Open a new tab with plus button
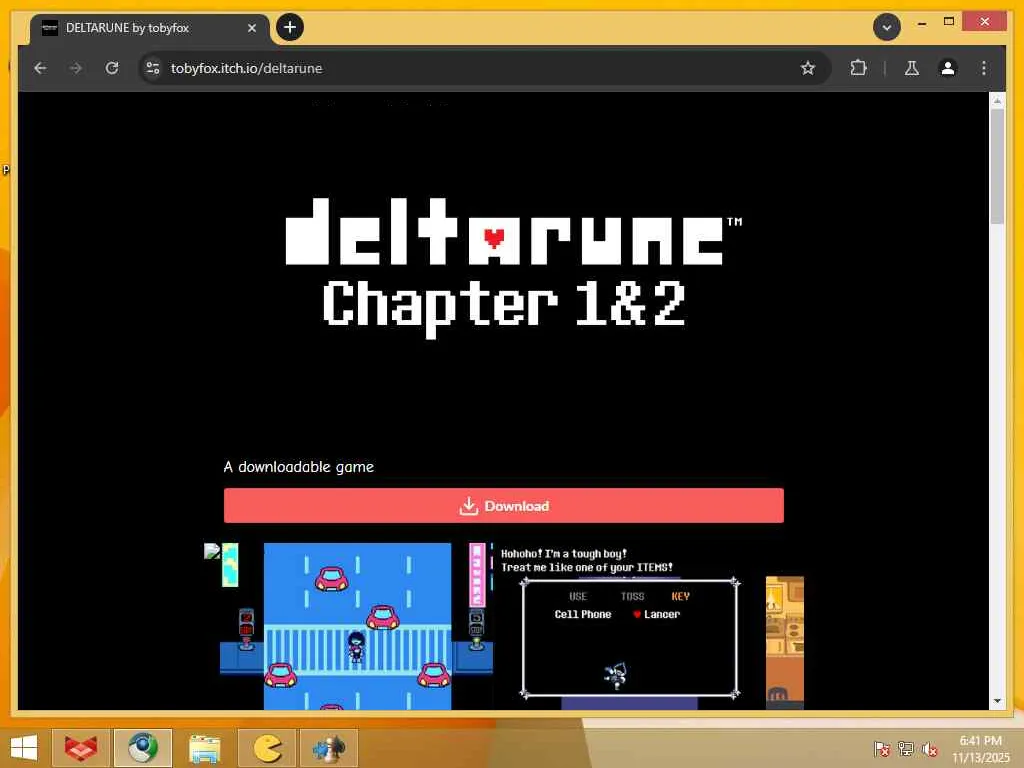The height and width of the screenshot is (768, 1024). (x=290, y=27)
